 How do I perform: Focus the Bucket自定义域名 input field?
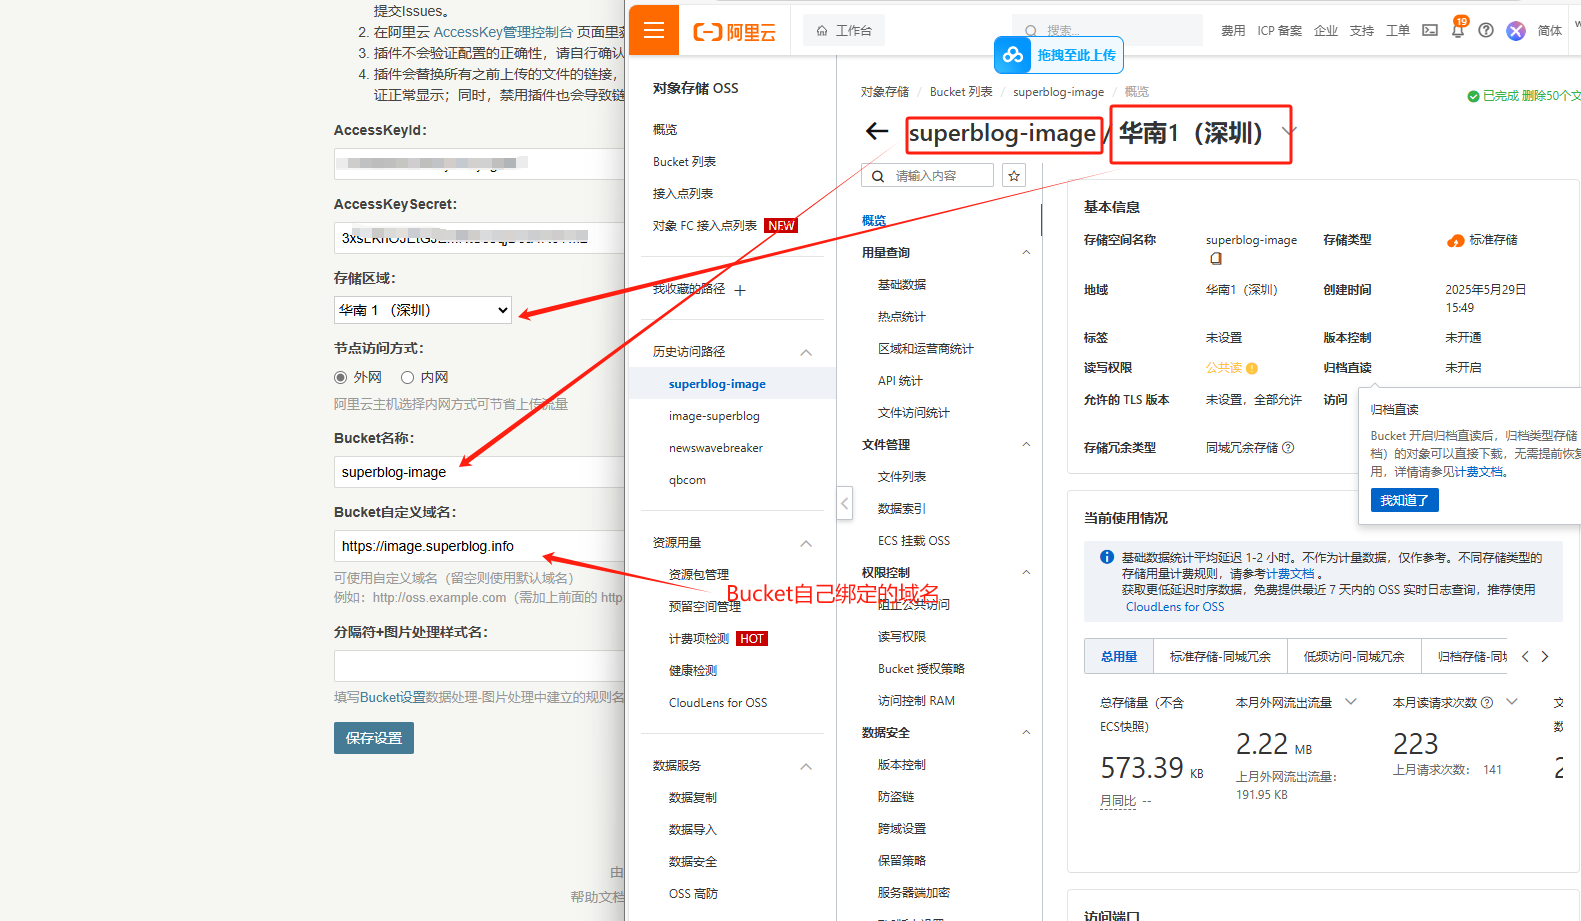tap(480, 546)
